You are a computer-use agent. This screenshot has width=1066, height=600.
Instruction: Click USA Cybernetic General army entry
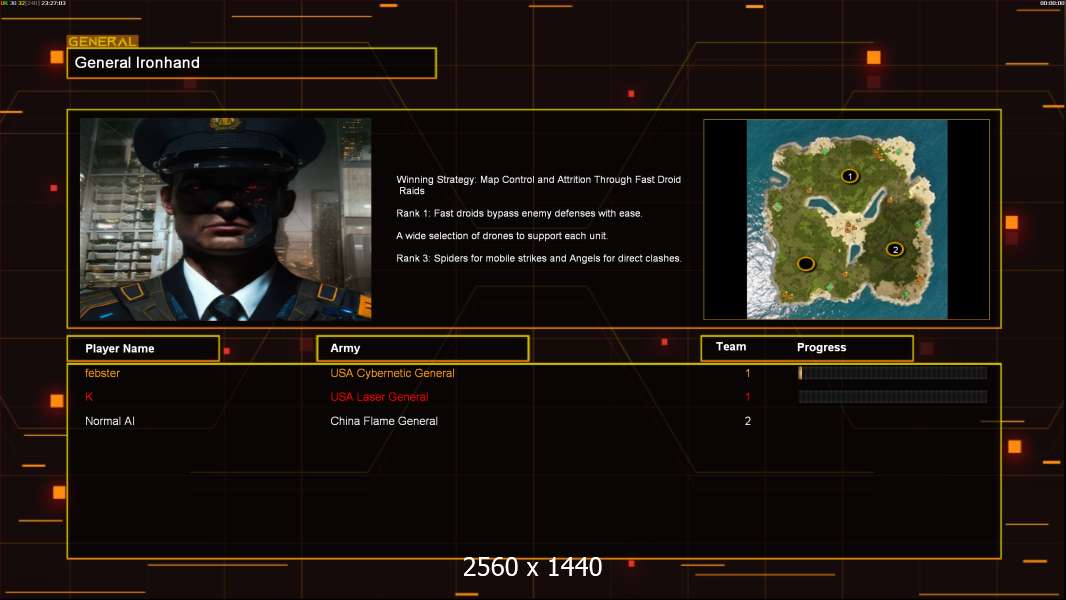click(392, 373)
